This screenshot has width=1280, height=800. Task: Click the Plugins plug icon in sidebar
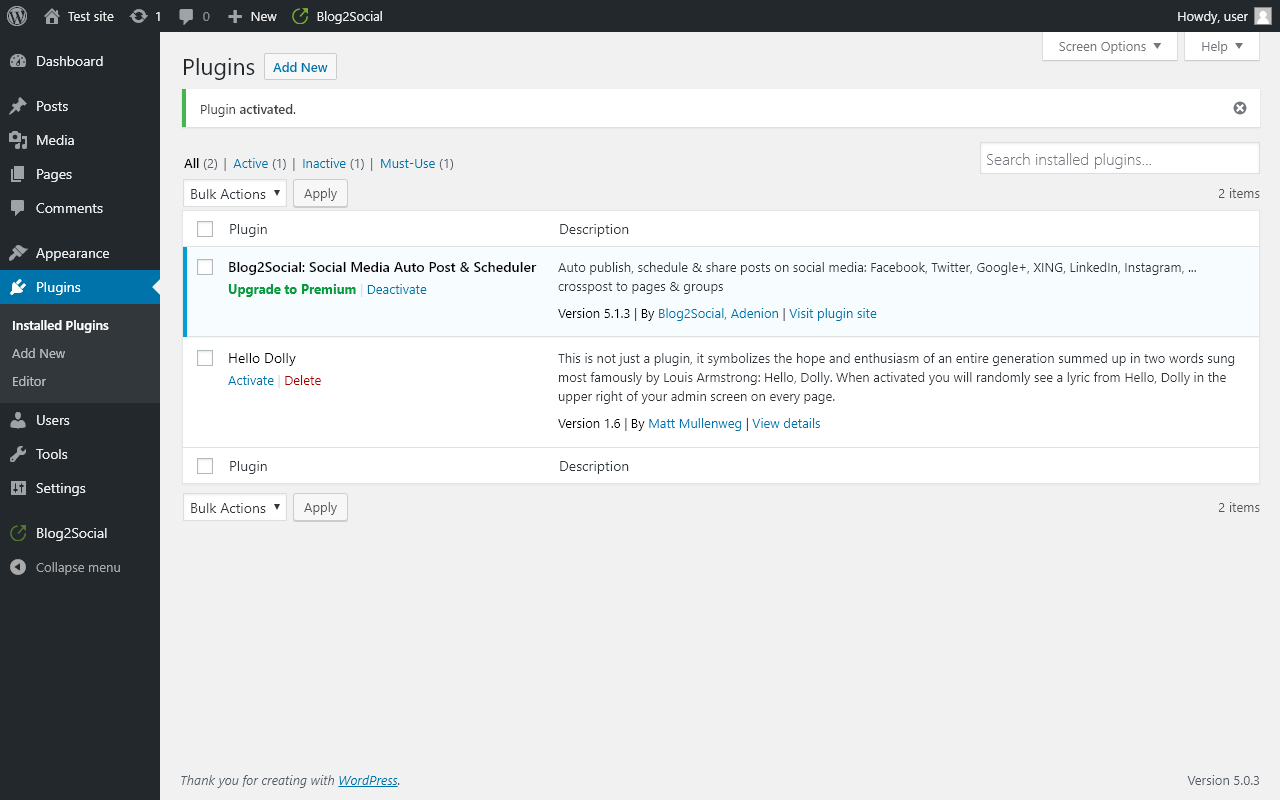click(18, 287)
